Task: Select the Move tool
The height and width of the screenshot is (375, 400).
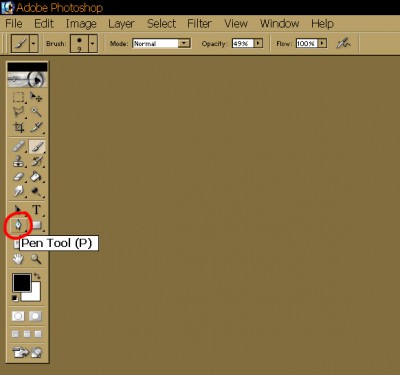Action: click(36, 97)
